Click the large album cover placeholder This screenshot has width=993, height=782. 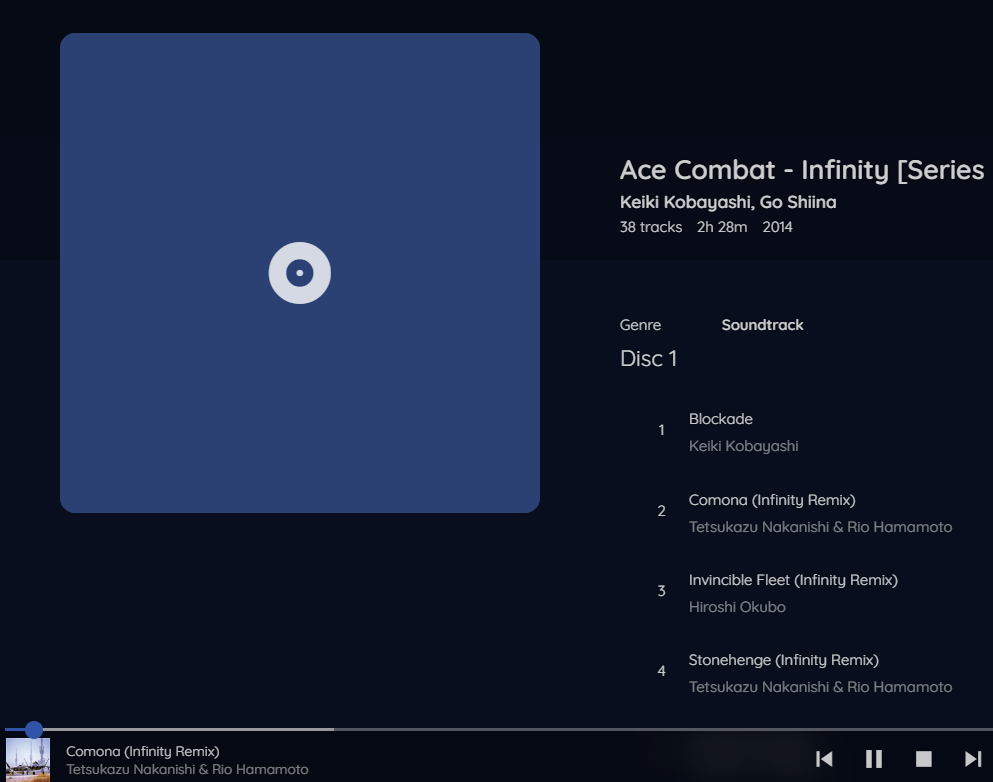300,273
